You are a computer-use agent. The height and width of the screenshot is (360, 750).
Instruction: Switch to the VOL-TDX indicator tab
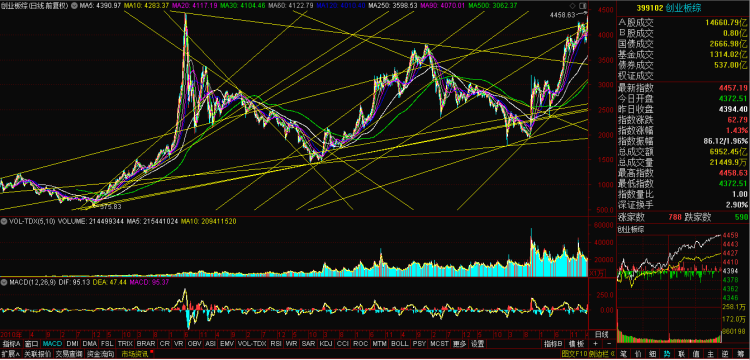252,344
